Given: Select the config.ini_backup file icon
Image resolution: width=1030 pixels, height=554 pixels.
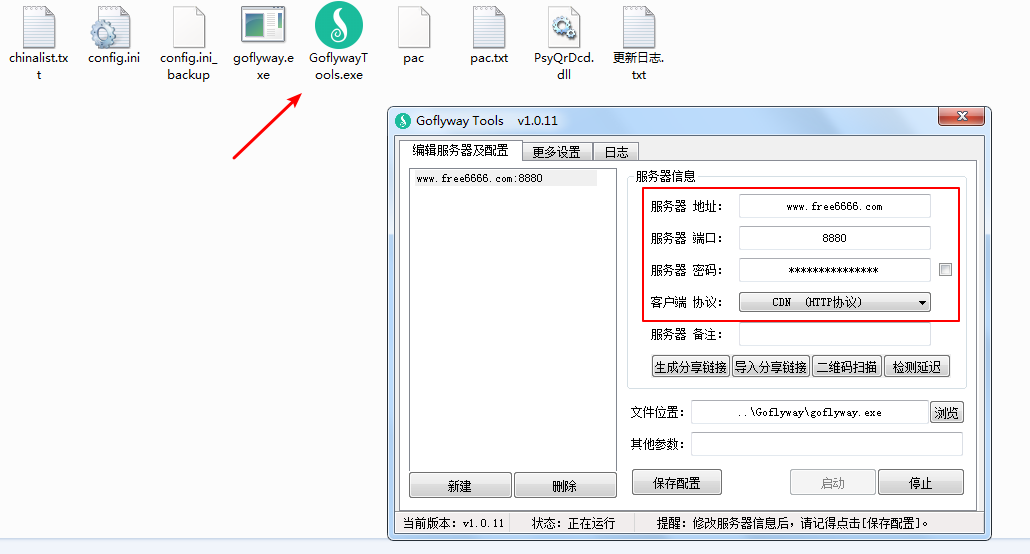Looking at the screenshot, I should (x=189, y=27).
